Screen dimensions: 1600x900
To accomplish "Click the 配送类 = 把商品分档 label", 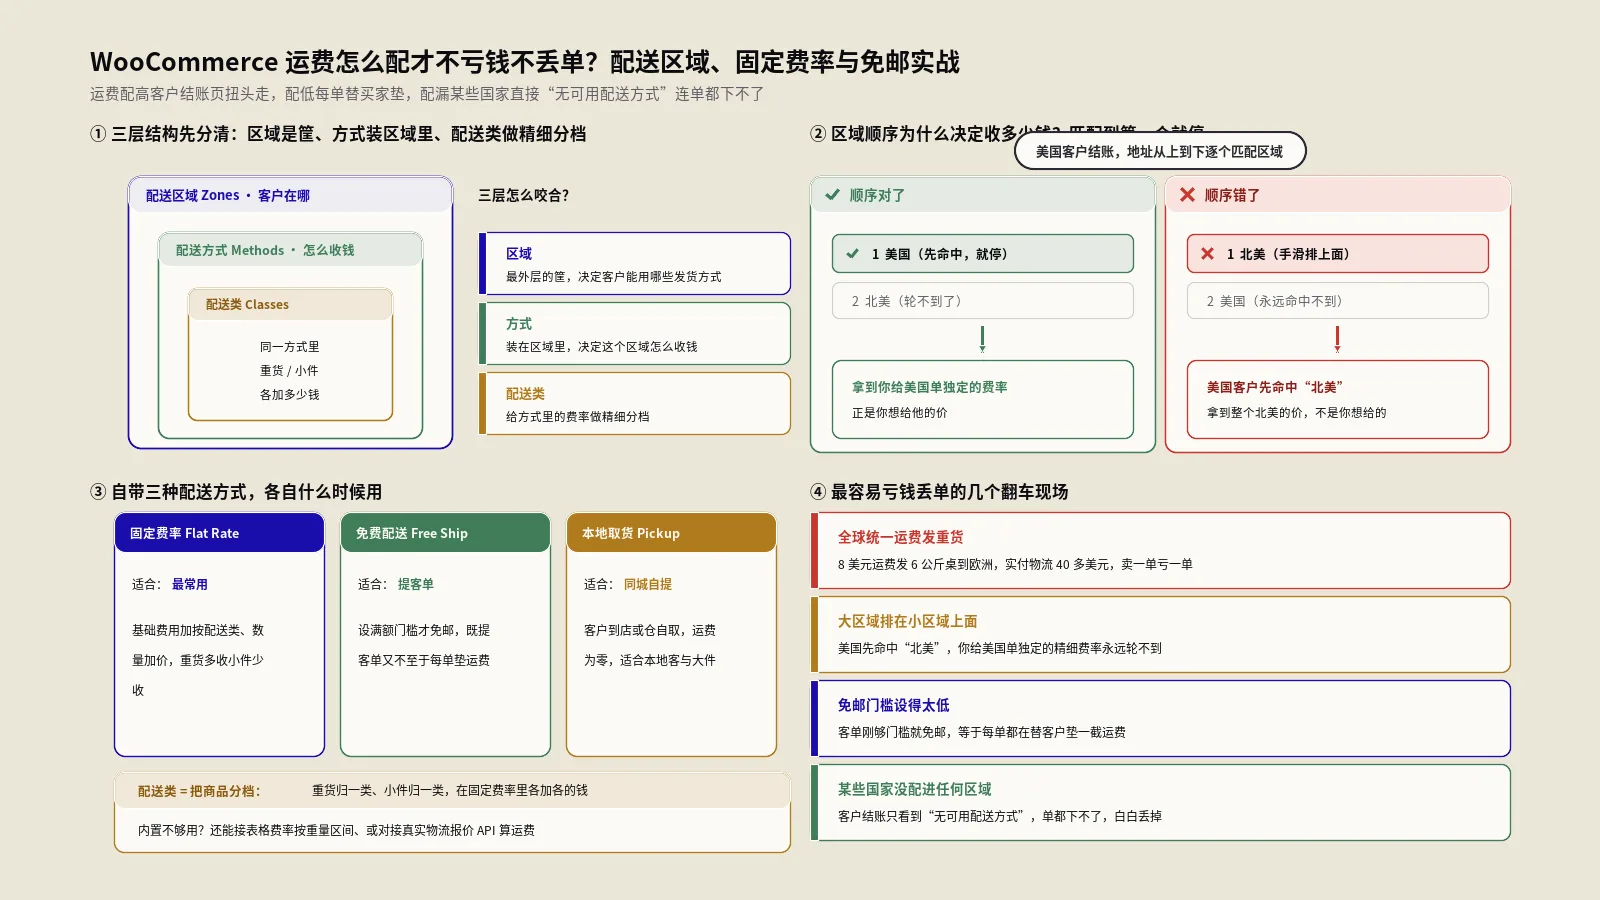I will [199, 791].
